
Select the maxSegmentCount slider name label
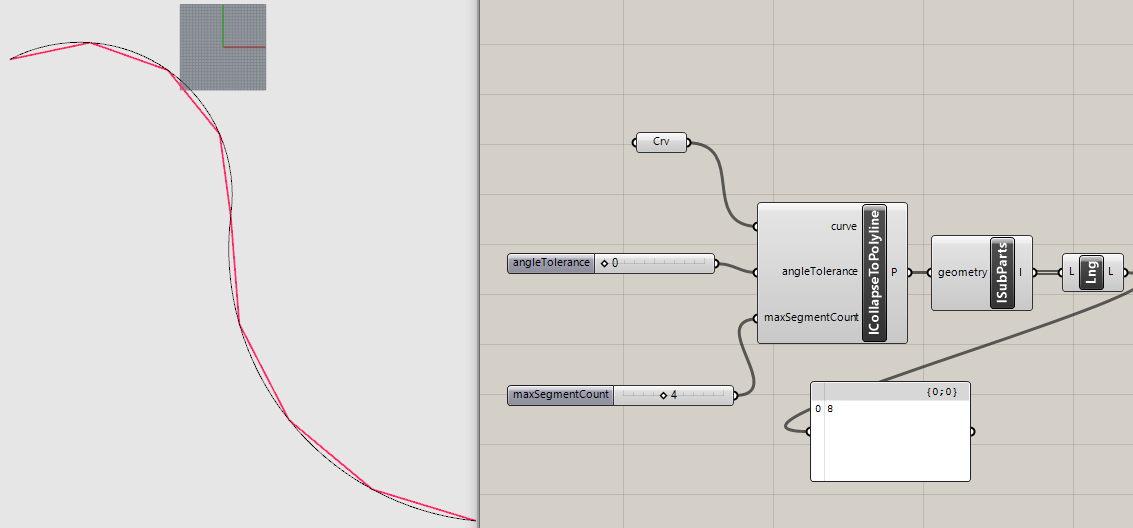click(561, 395)
